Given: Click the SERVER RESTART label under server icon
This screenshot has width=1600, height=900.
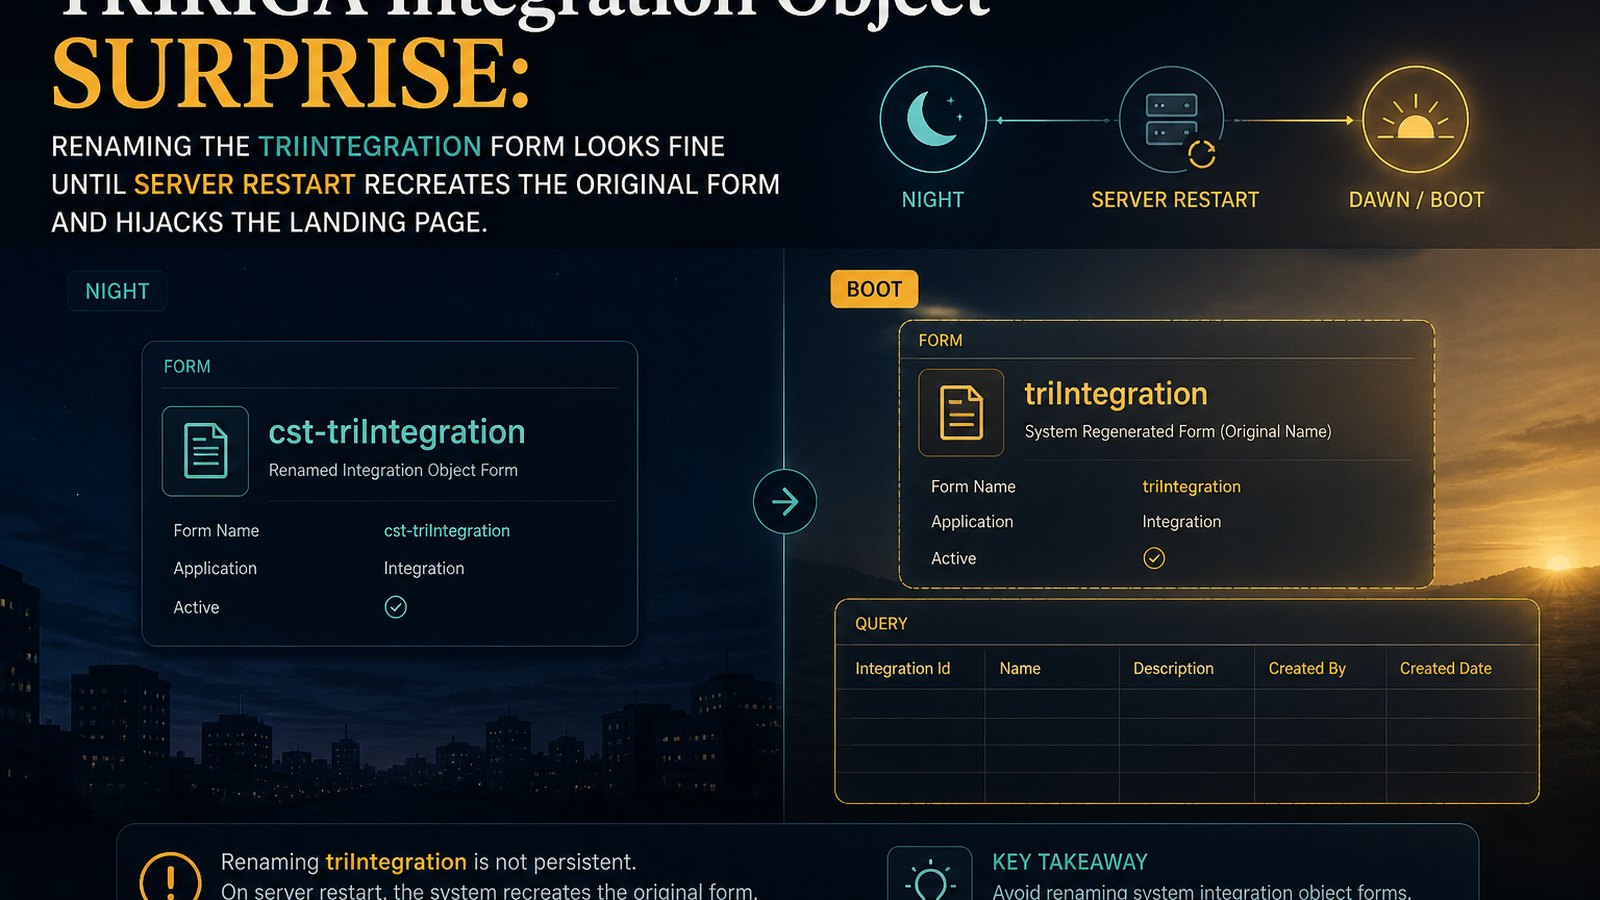Looking at the screenshot, I should 1175,200.
